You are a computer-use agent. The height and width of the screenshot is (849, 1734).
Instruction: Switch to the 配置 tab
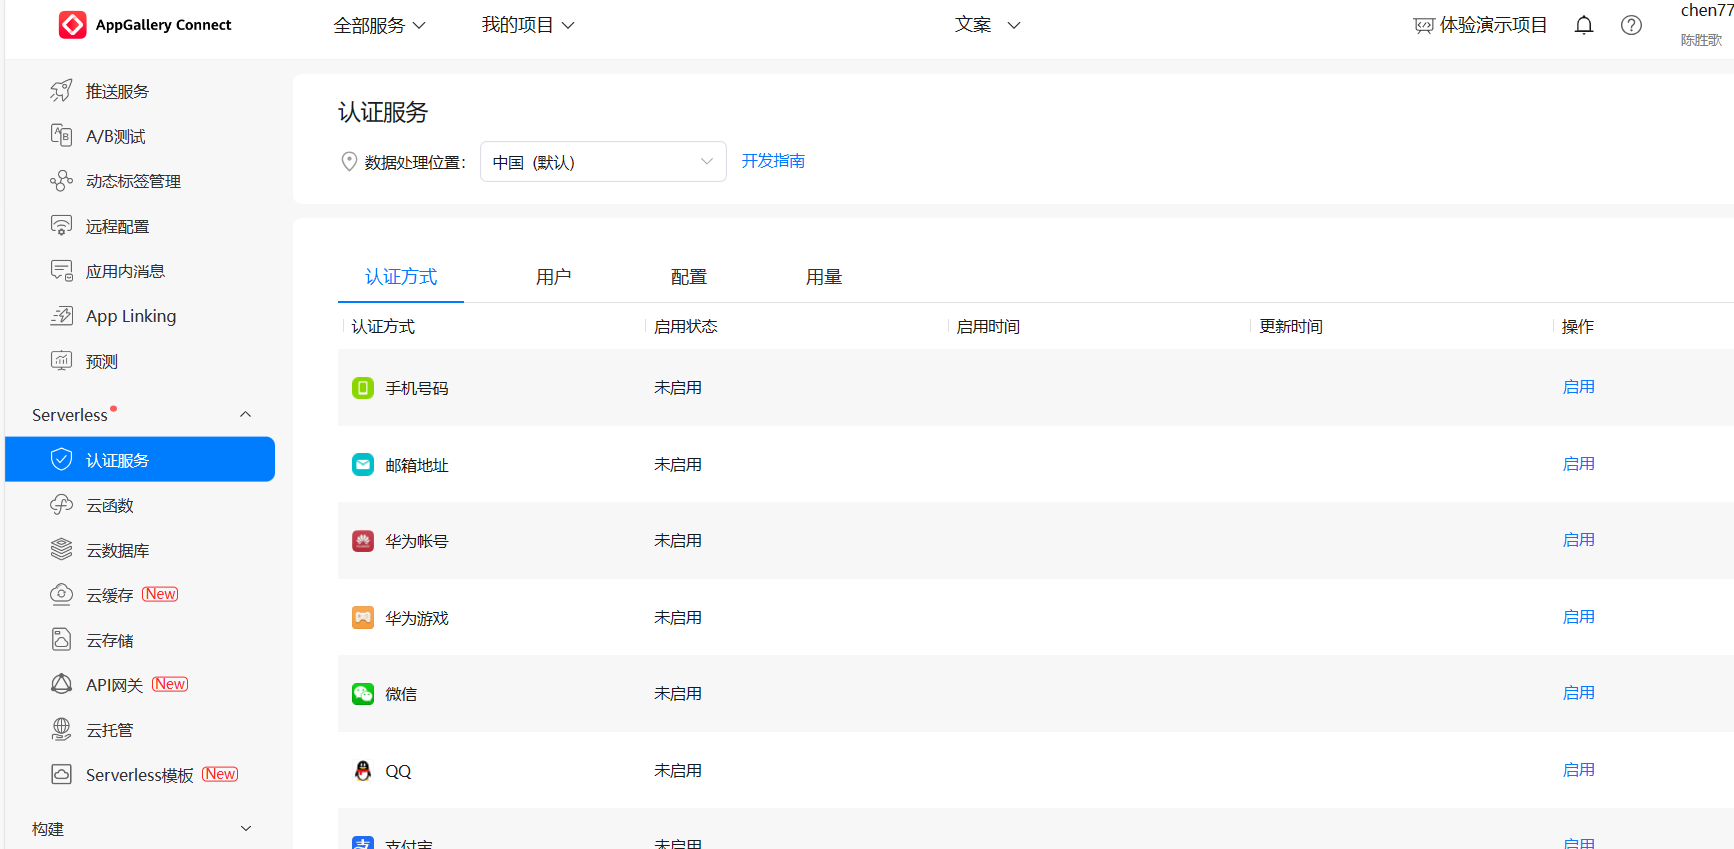(x=689, y=277)
